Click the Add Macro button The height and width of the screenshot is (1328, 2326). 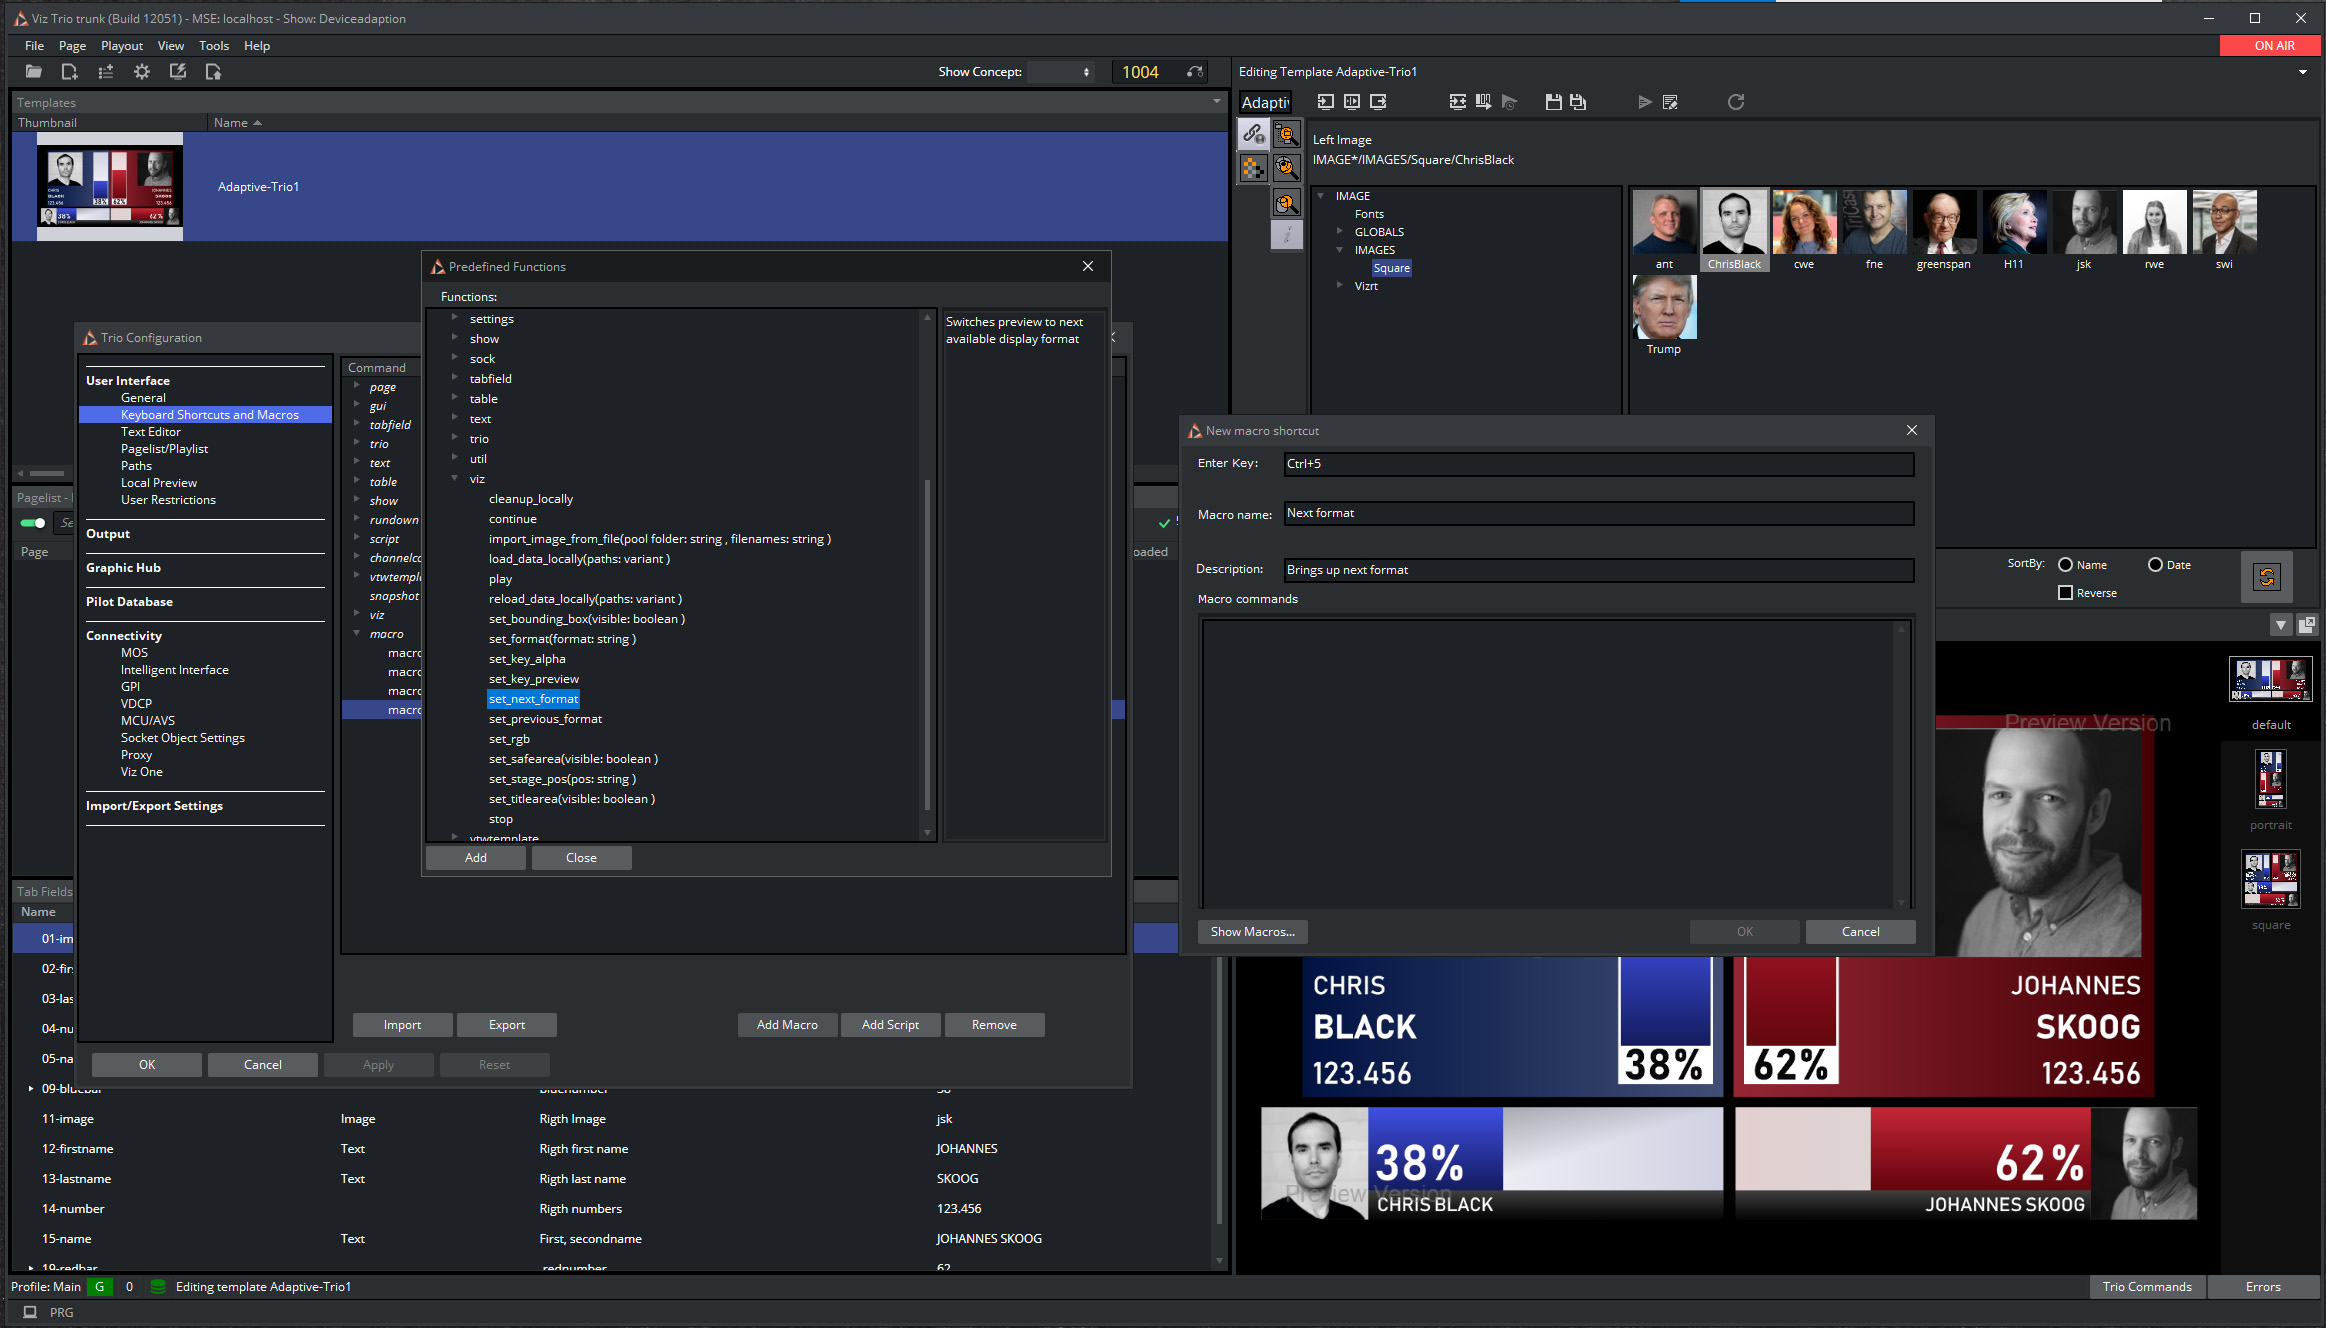[787, 1024]
